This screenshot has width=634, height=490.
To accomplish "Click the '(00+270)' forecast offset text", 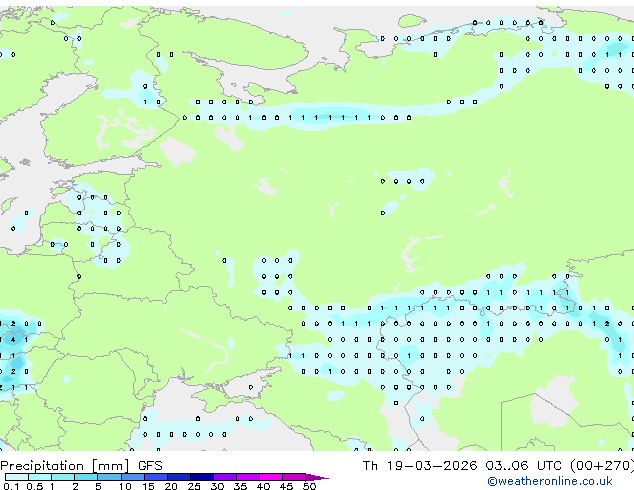I will pyautogui.click(x=602, y=466).
